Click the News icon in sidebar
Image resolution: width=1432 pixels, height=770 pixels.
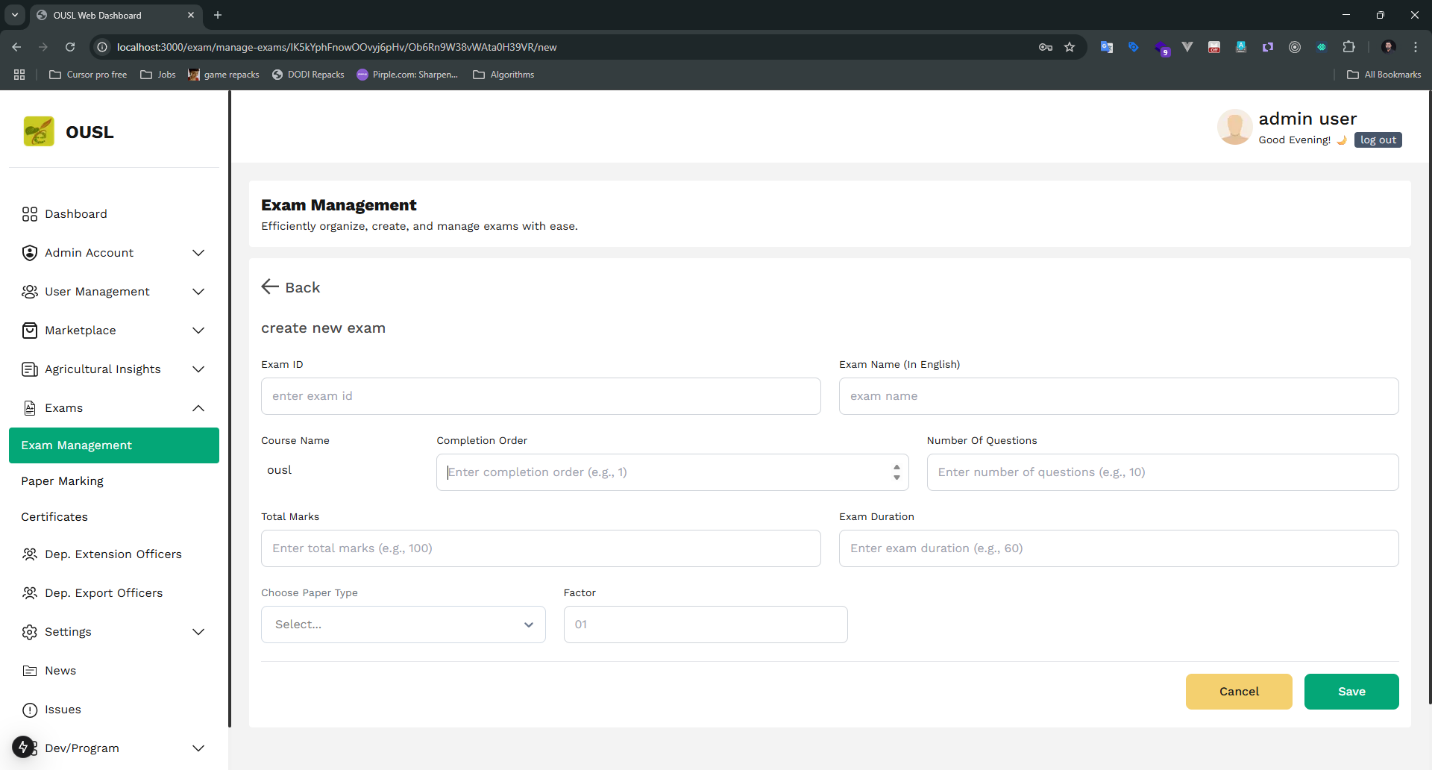(x=29, y=671)
